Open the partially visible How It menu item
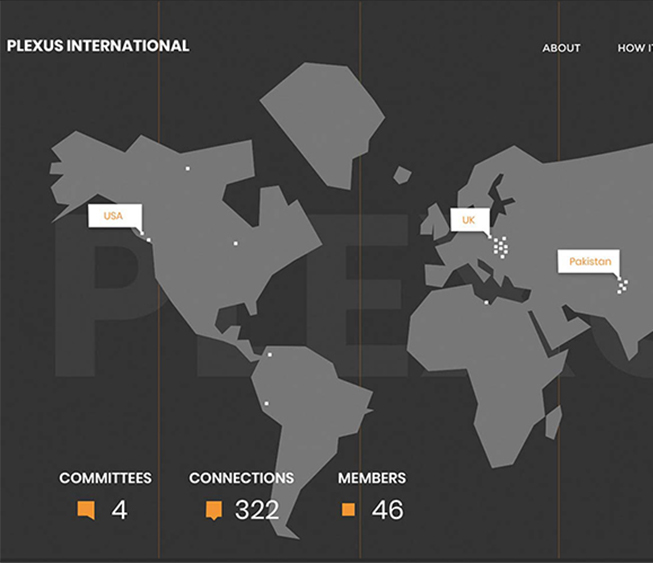653x563 pixels. point(634,48)
